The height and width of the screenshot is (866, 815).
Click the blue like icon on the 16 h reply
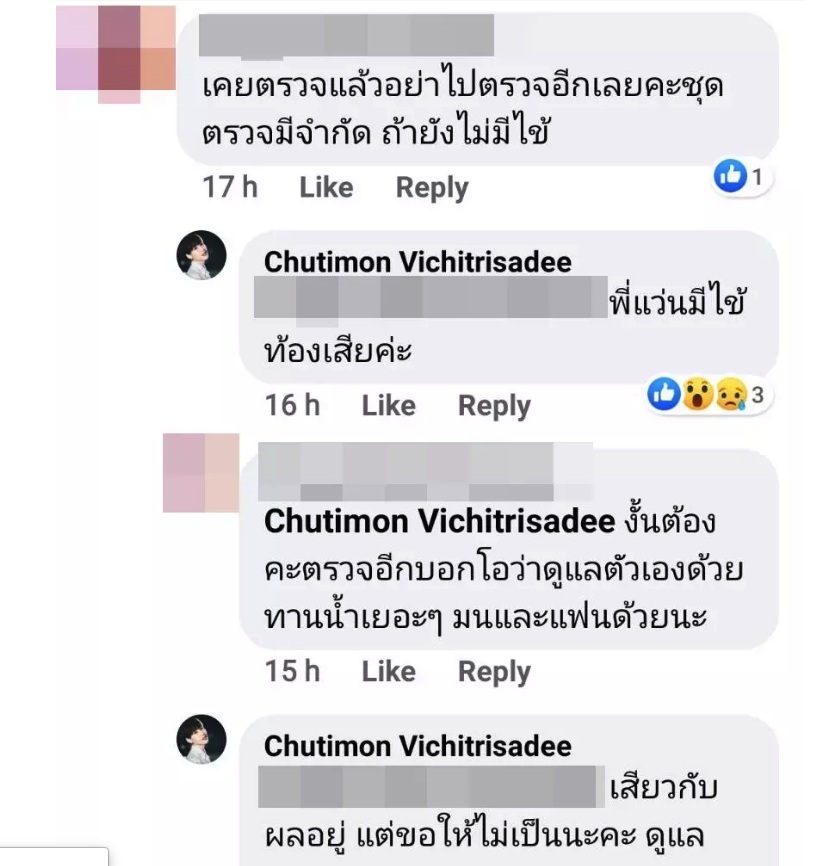click(664, 394)
